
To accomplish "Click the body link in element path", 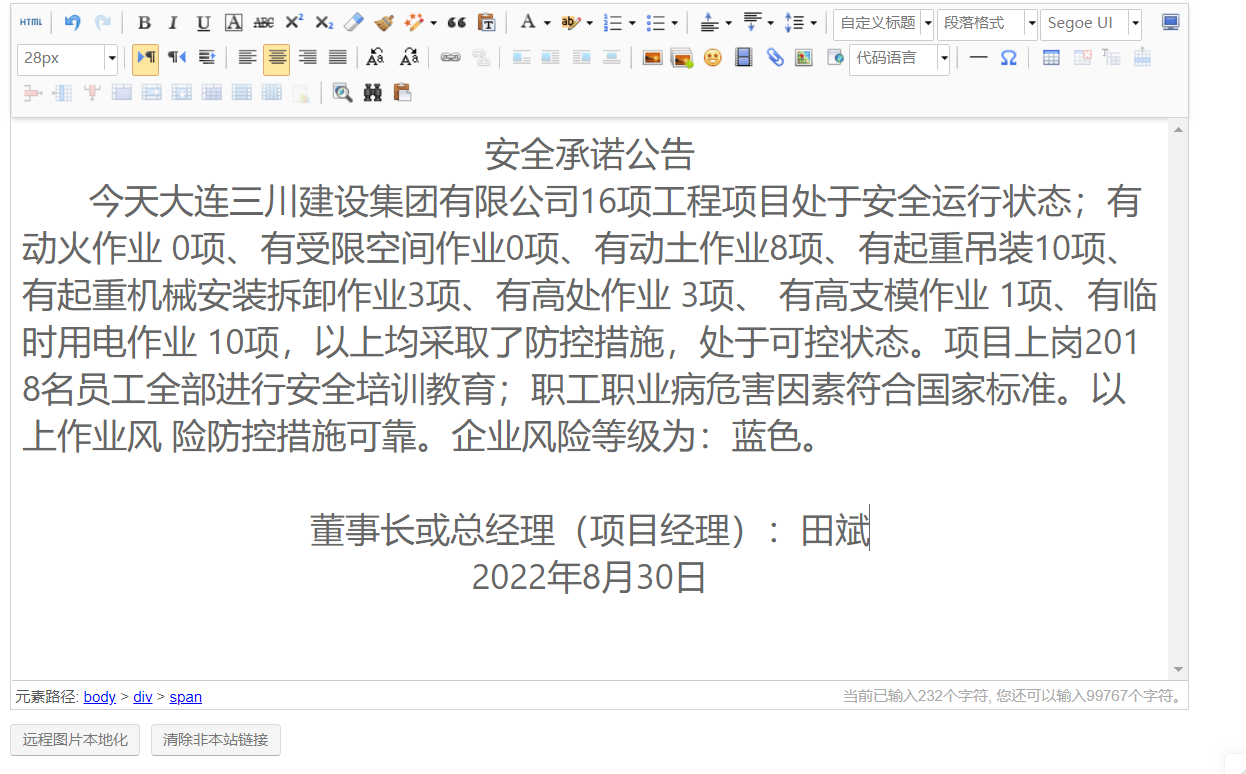I will [x=100, y=697].
